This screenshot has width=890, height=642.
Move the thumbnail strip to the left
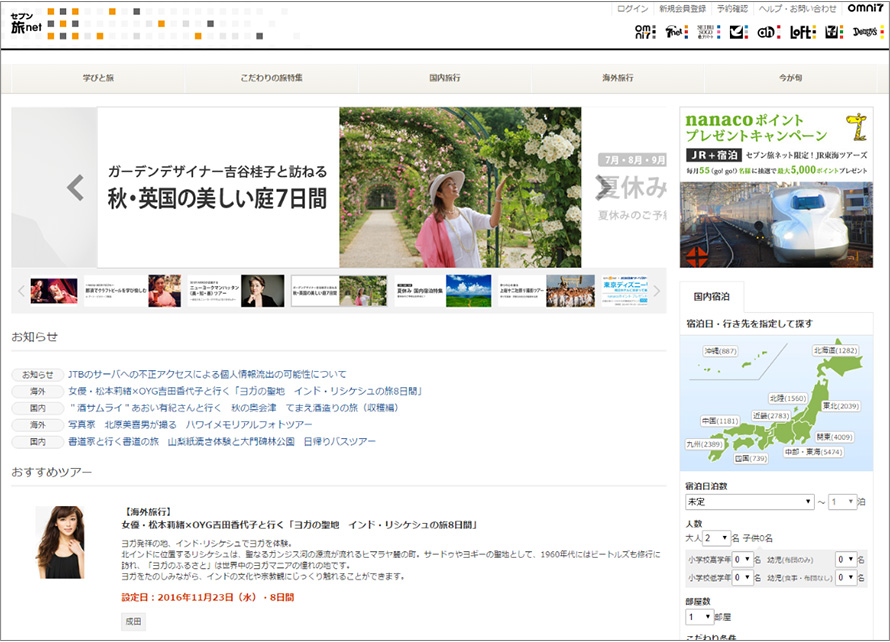[22, 291]
